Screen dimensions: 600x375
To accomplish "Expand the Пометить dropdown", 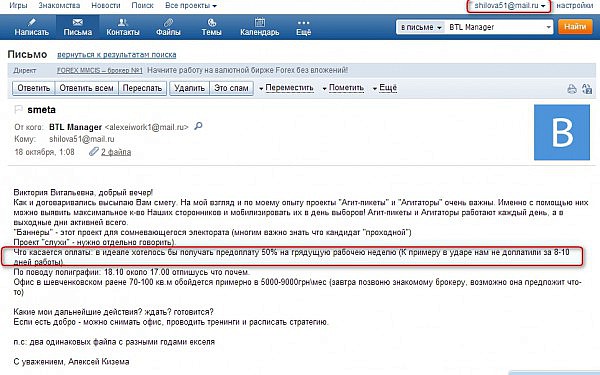I will [x=343, y=88].
